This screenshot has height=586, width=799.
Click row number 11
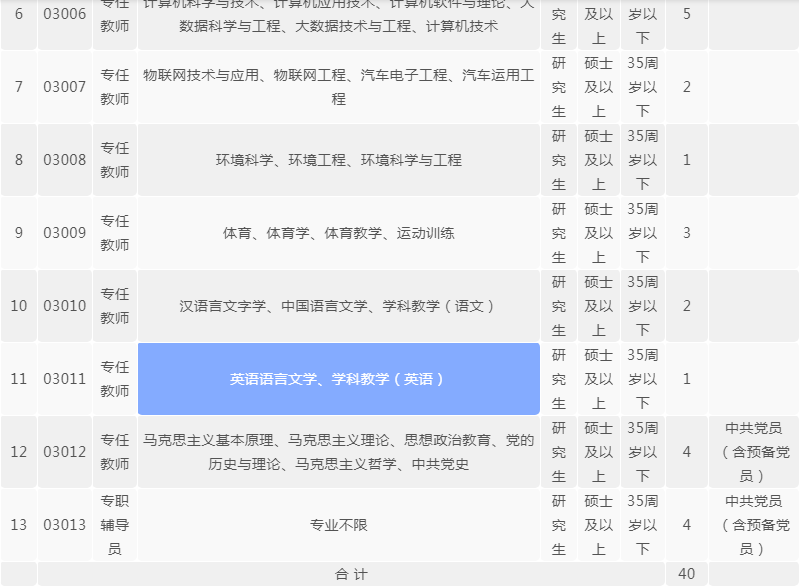pos(19,379)
